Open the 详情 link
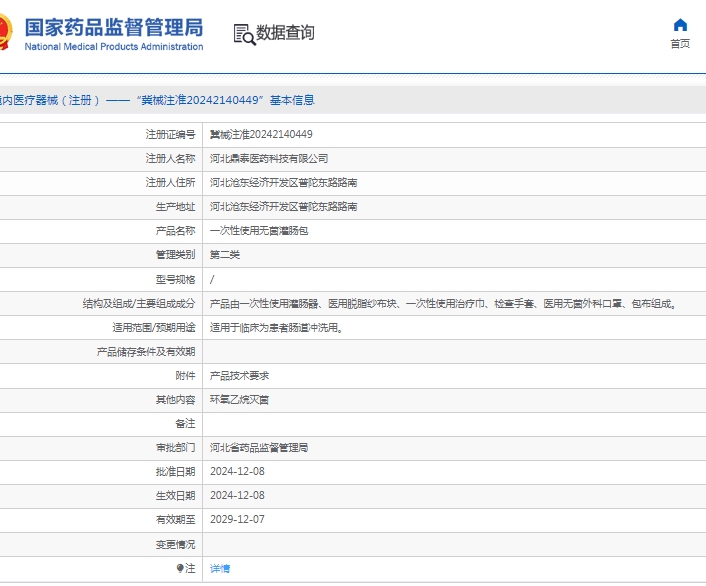 [x=220, y=568]
